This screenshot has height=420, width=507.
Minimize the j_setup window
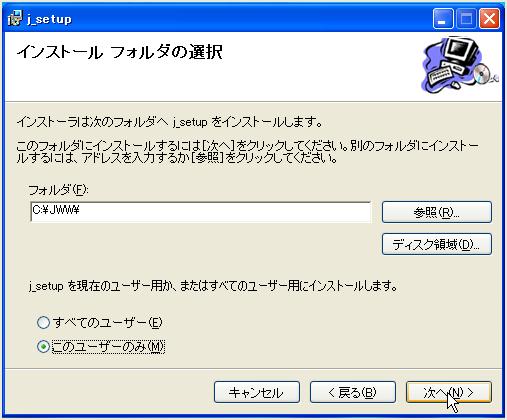443,19
